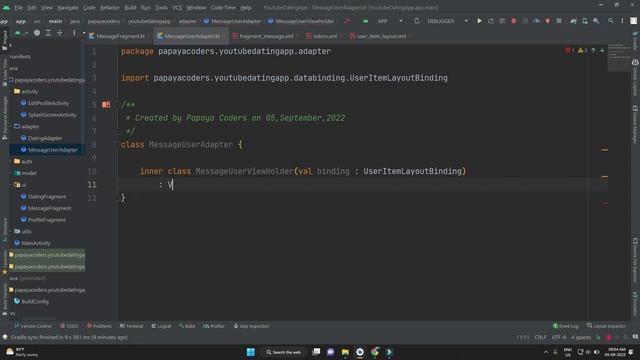Image resolution: width=640 pixels, height=360 pixels.
Task: Jump to the previous highlighted error arrow
Action: 593,50
